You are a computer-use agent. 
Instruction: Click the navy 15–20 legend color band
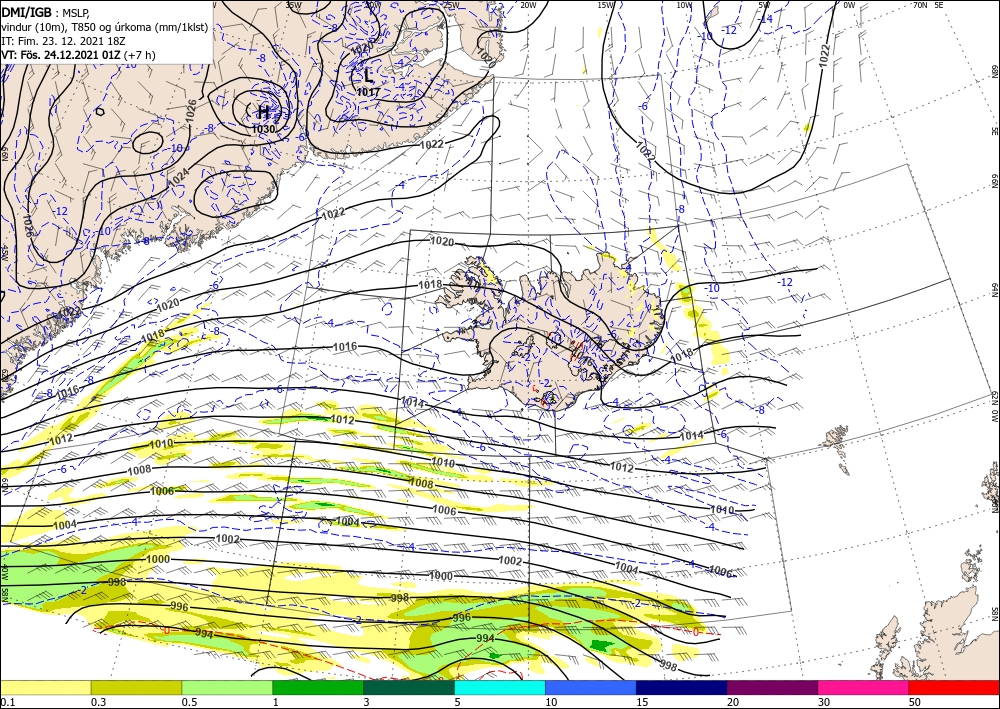(x=682, y=687)
